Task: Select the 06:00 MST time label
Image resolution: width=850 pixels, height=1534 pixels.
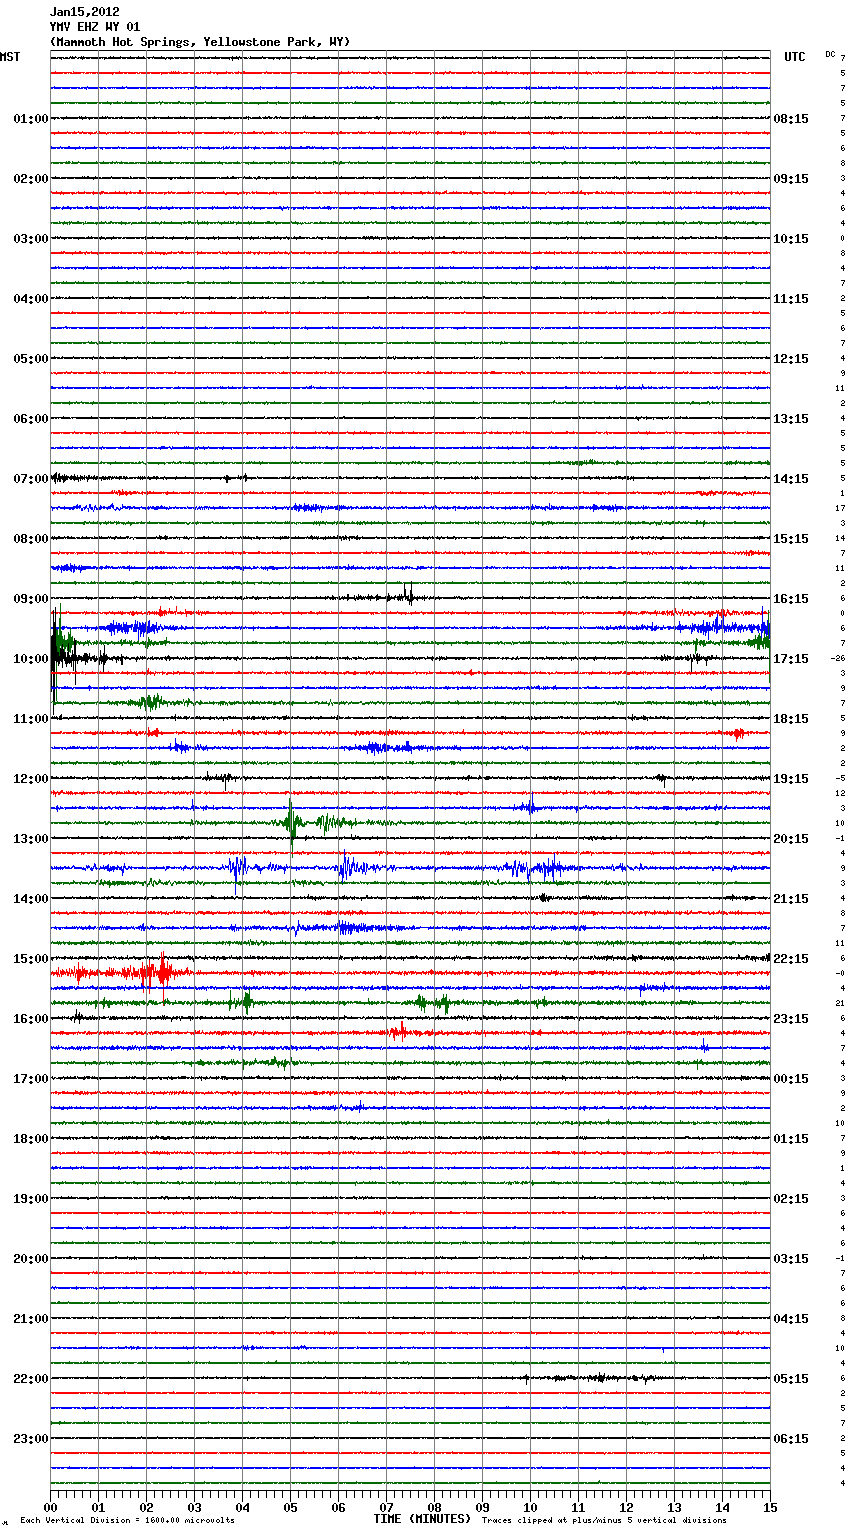Action: (x=31, y=419)
